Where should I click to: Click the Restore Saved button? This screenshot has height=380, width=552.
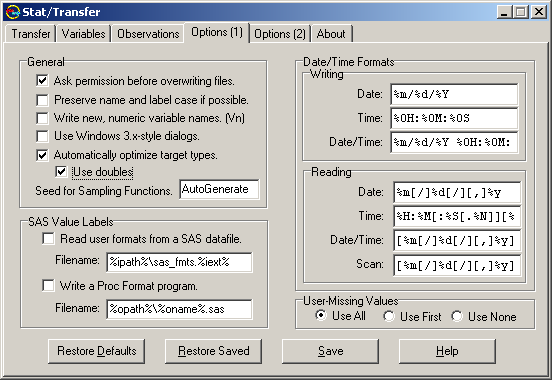point(213,351)
